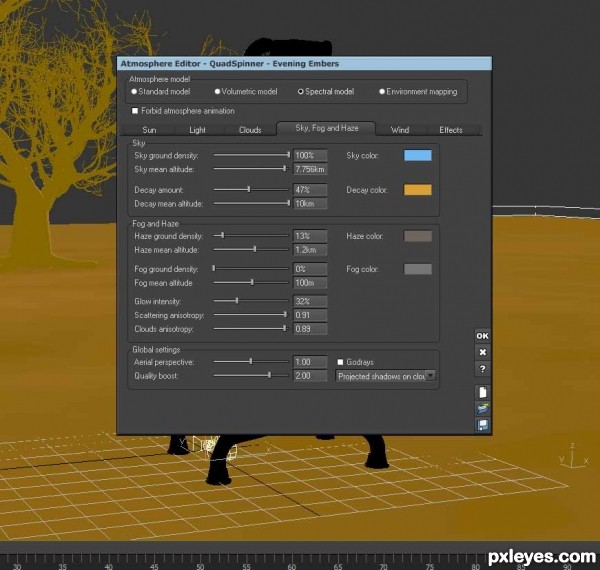600x570 pixels.
Task: Click the Decay amount 47% field
Action: (310, 190)
